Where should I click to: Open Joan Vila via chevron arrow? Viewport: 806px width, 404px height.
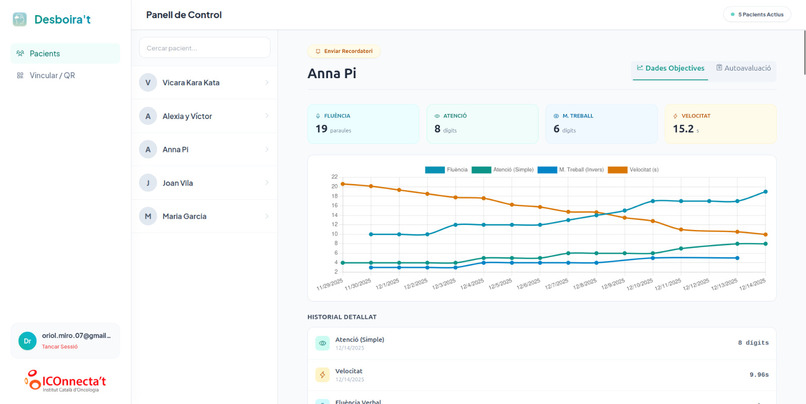267,182
